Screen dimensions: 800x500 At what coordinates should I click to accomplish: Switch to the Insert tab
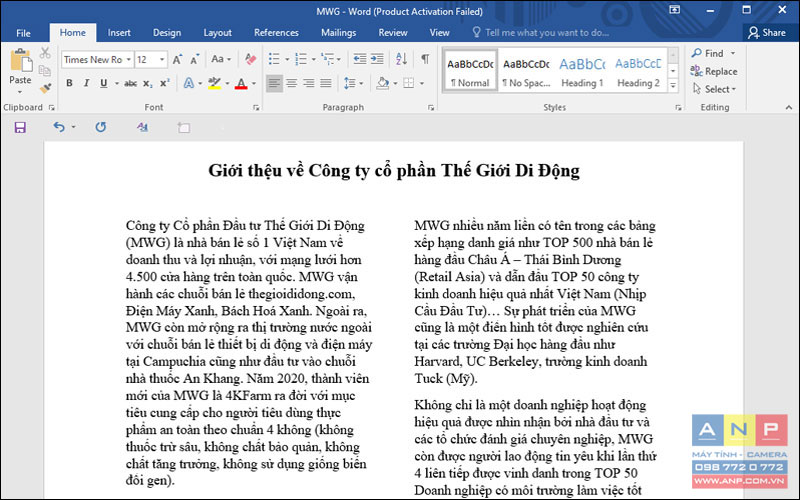[x=119, y=33]
